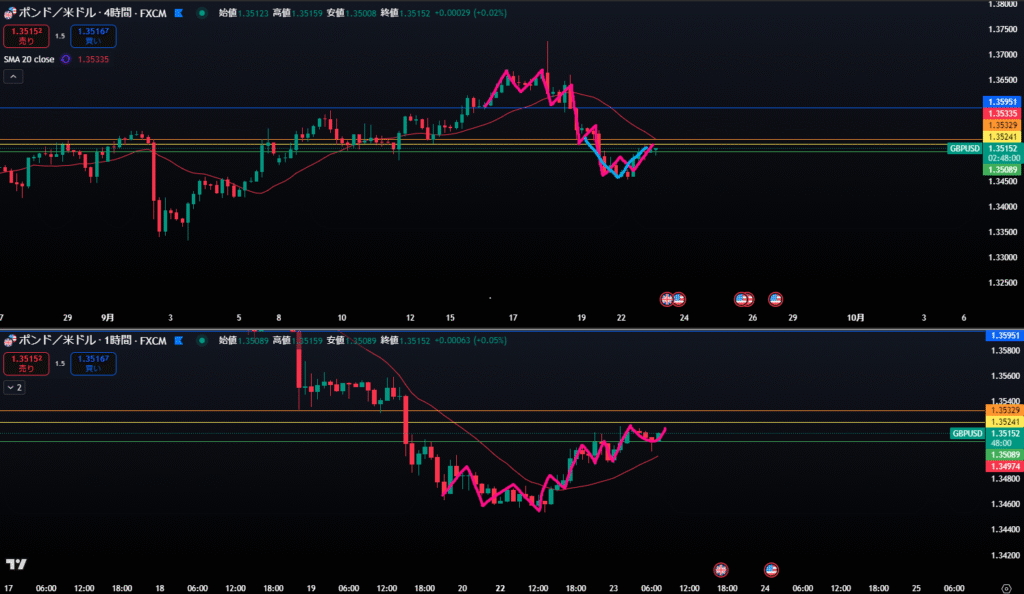This screenshot has height=594, width=1024.
Task: Click the SMA 20 indicator purple icon
Action: pos(66,59)
